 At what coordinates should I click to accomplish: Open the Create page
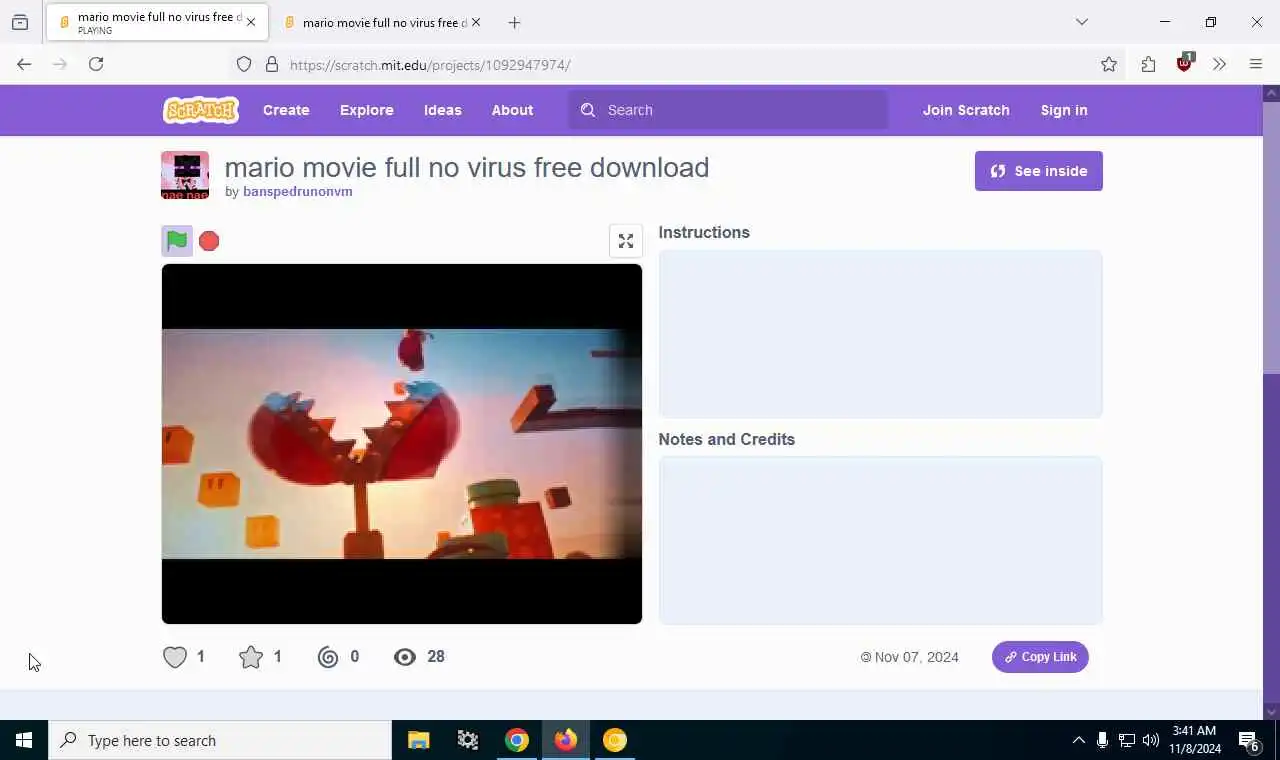pos(286,110)
